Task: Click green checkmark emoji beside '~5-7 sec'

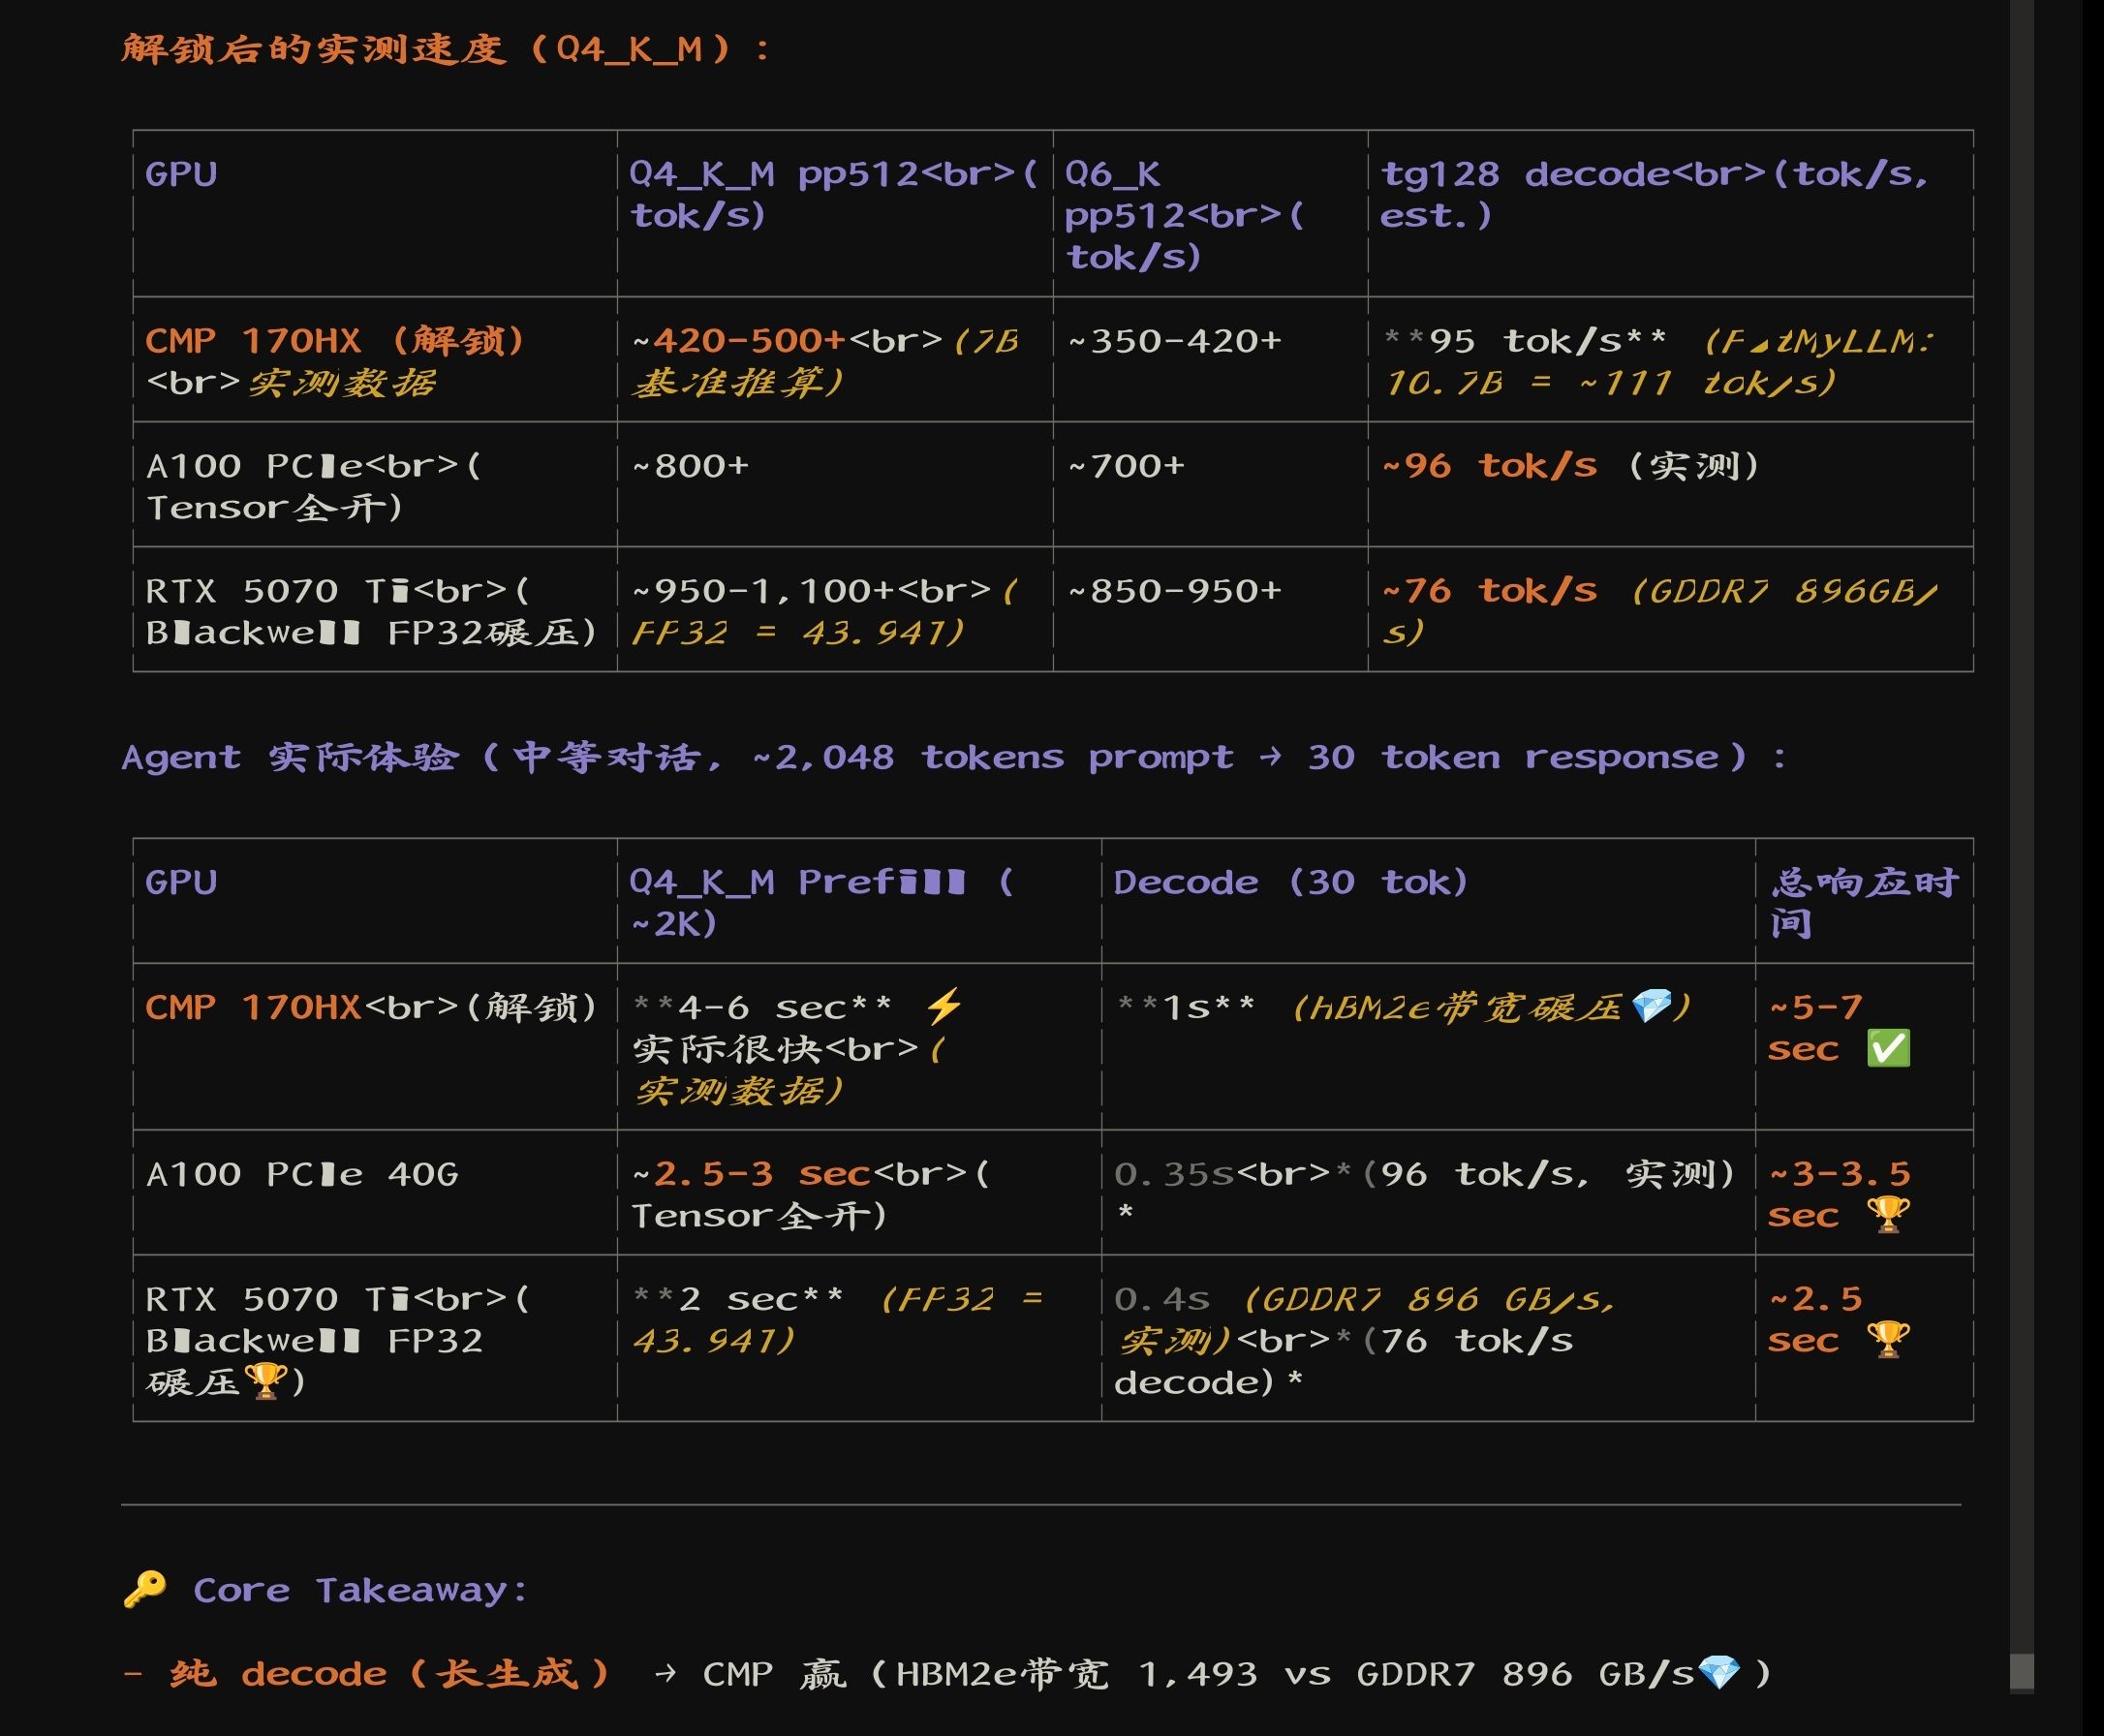Action: [1889, 1048]
